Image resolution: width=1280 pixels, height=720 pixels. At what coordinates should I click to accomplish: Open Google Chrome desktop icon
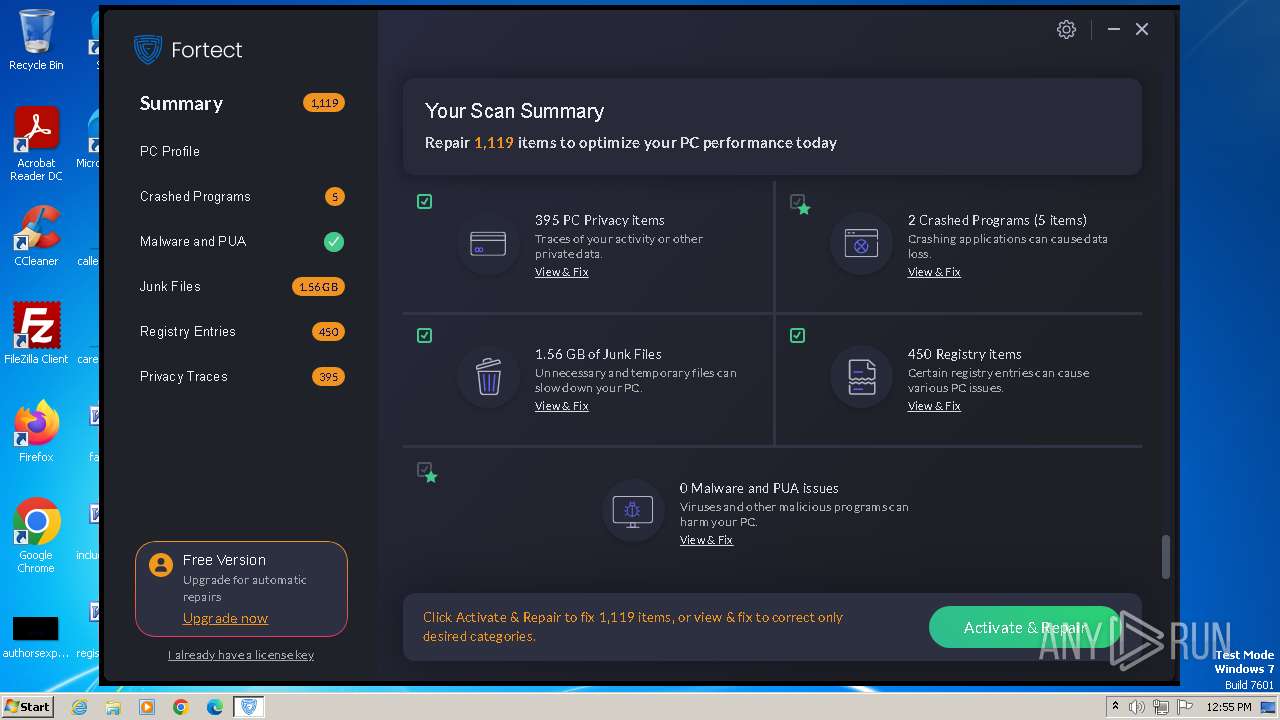click(36, 536)
